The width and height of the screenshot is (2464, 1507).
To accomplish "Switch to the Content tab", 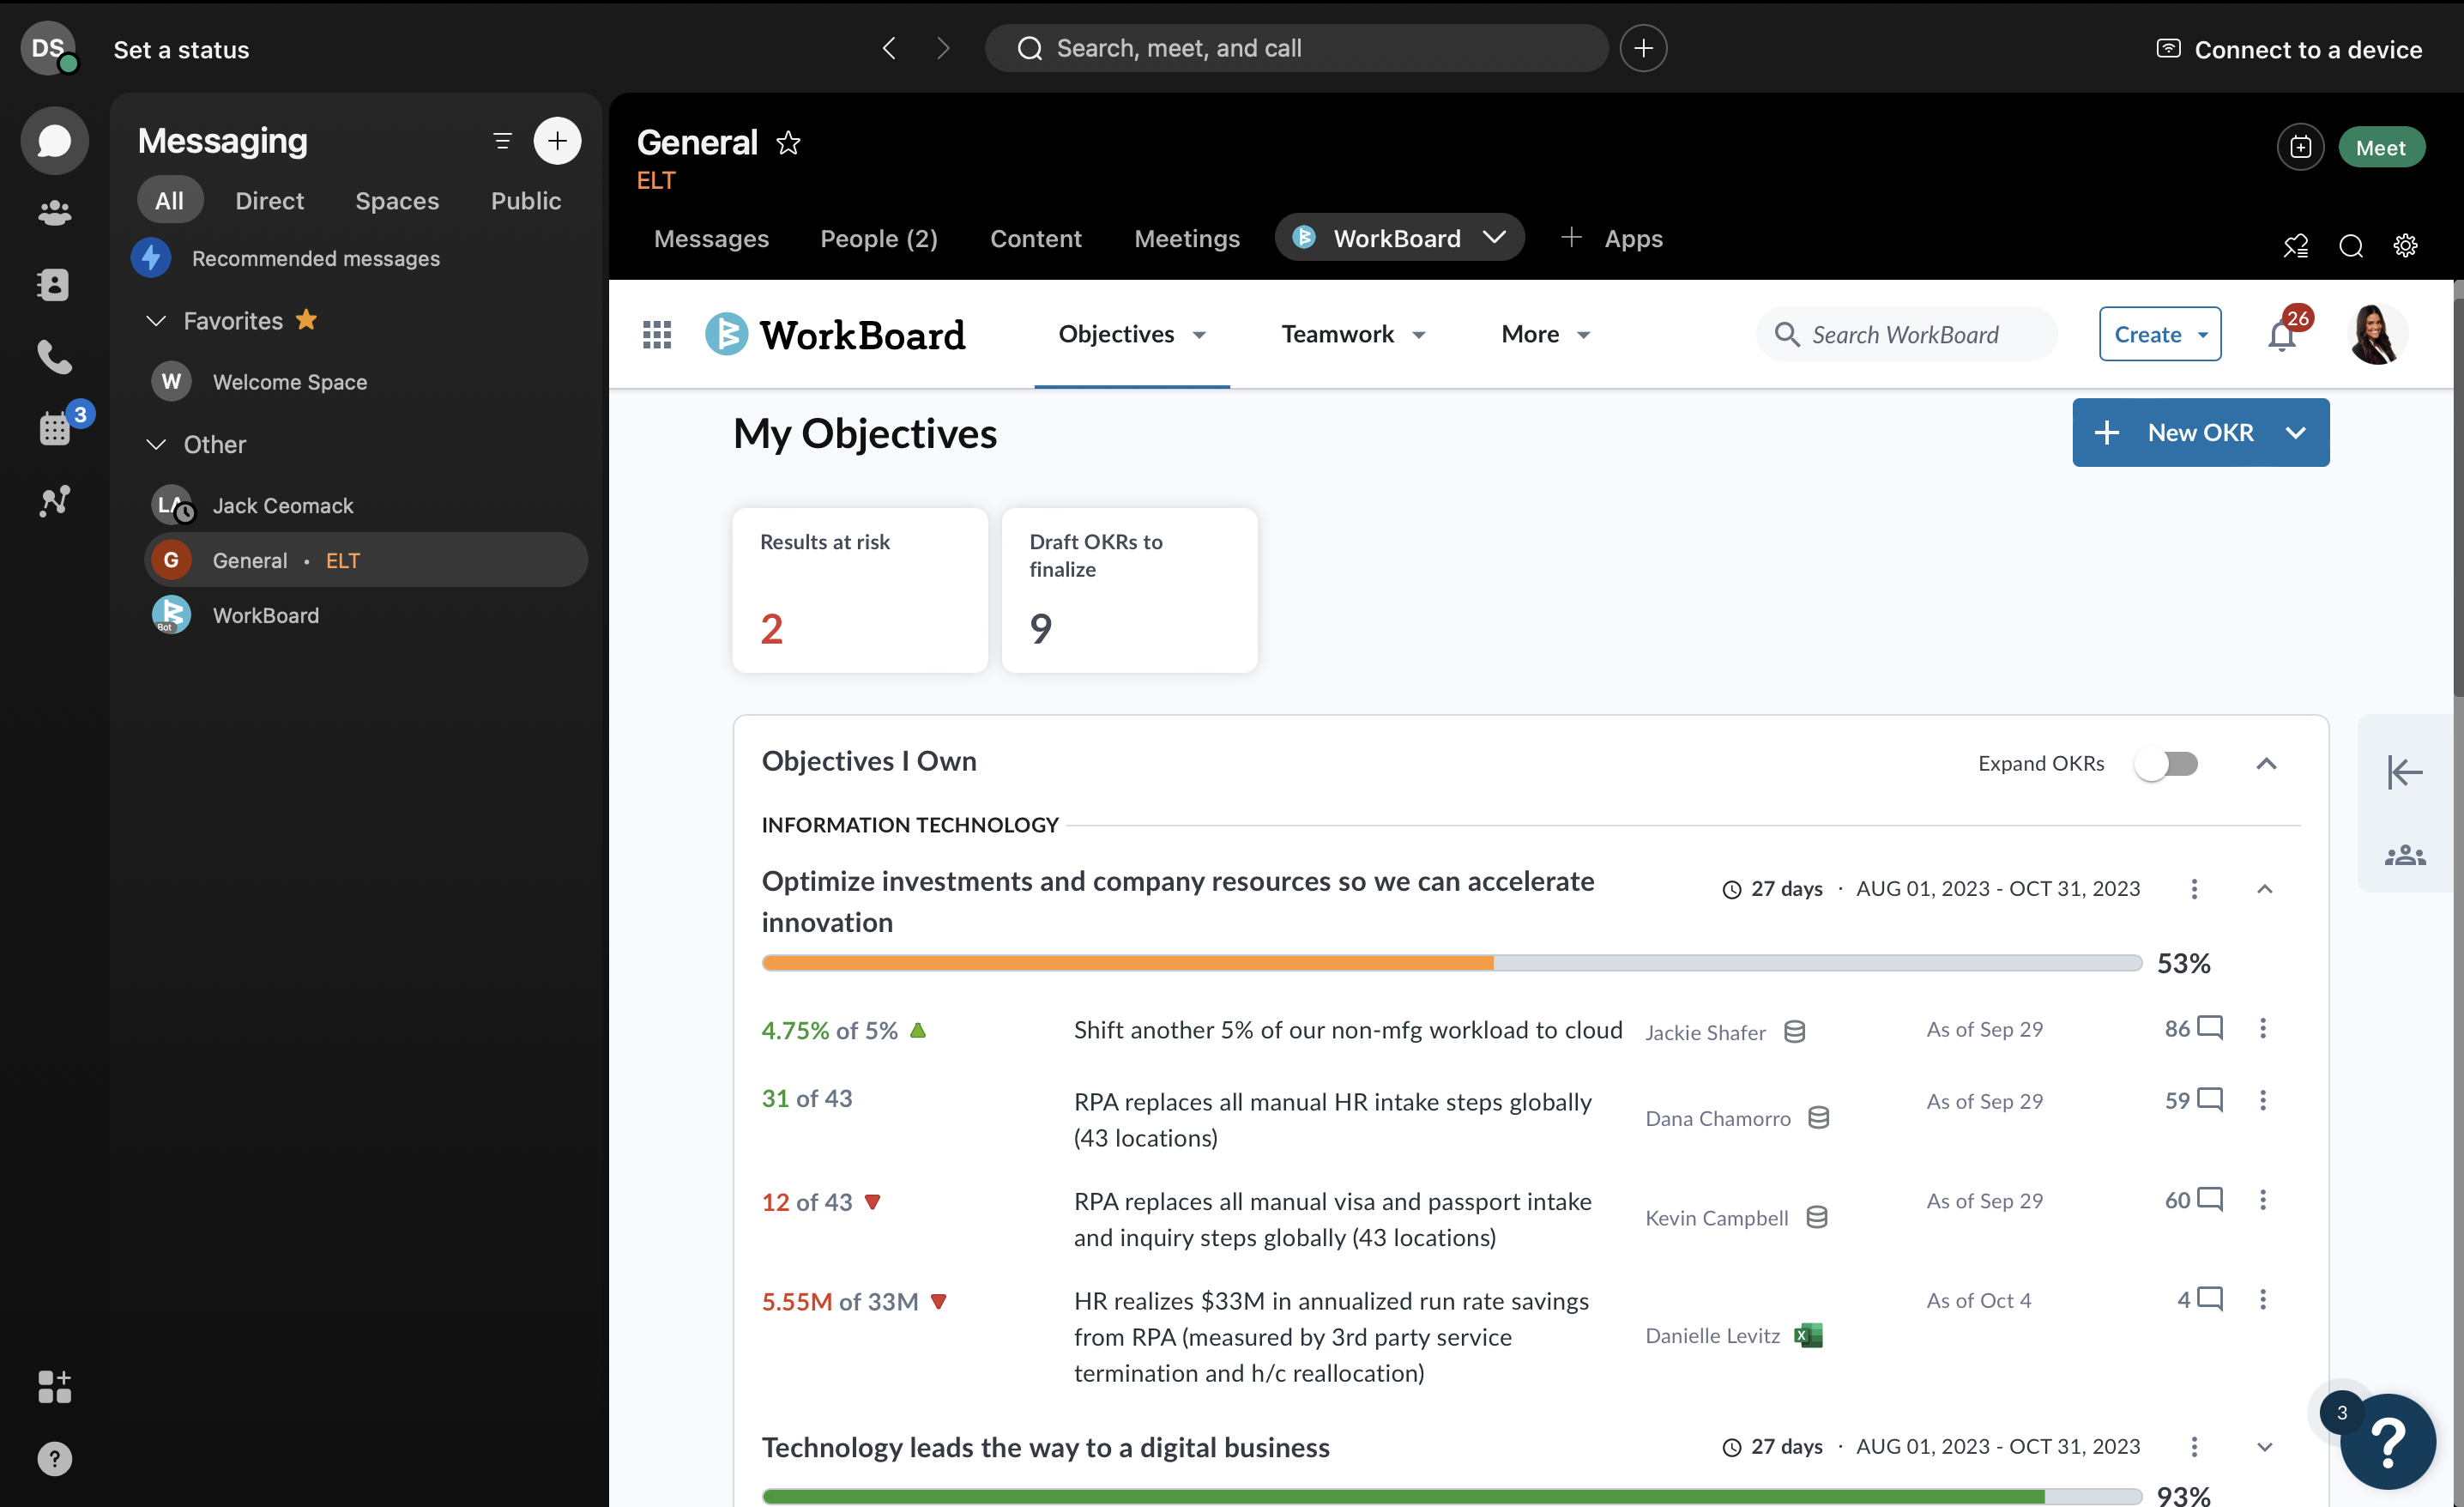I will click(x=1035, y=239).
